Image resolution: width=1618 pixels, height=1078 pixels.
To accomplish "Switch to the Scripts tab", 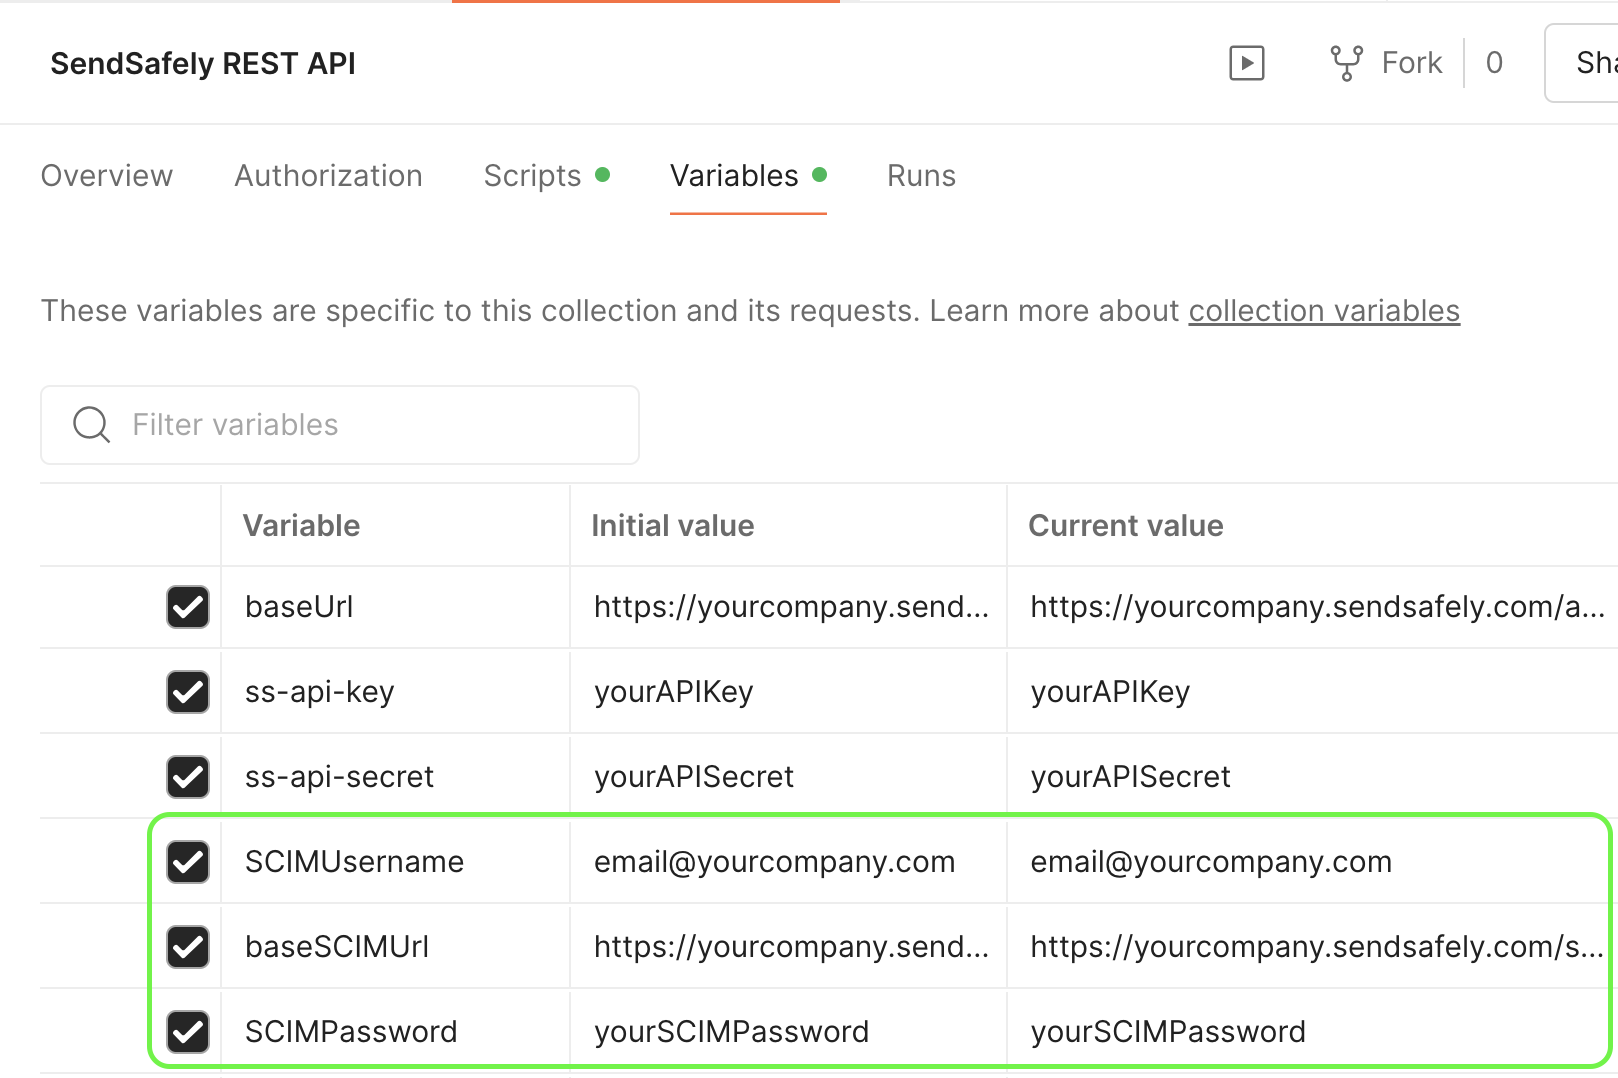I will [x=532, y=176].
